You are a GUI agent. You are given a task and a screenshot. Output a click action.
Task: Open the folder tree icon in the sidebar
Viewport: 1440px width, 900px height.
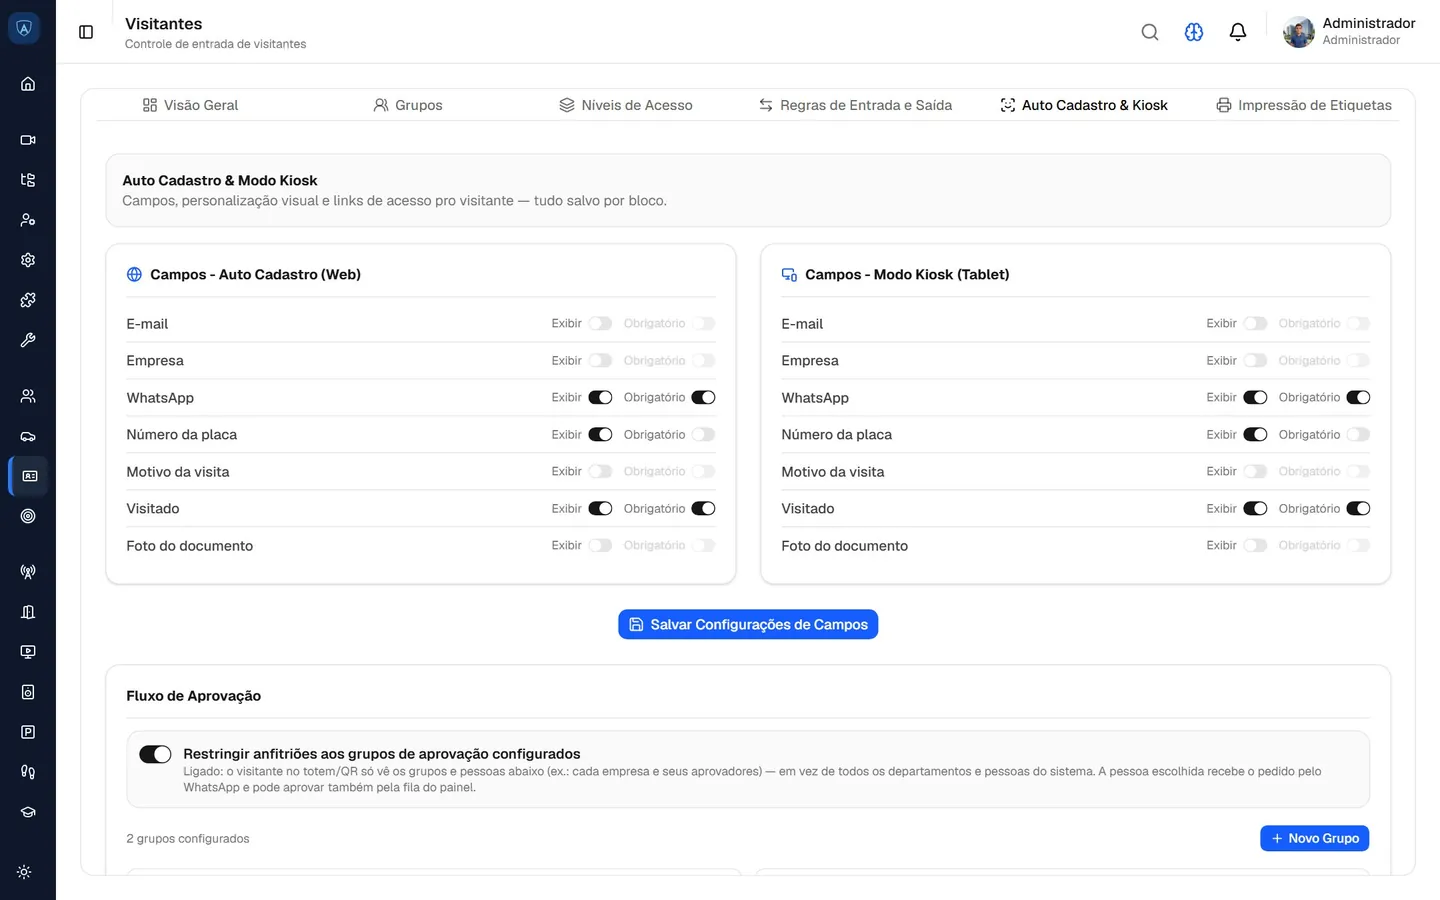[x=28, y=180]
